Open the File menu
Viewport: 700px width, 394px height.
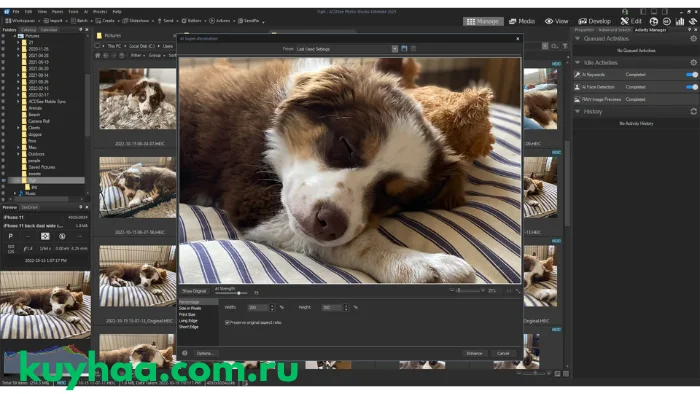tap(16, 12)
